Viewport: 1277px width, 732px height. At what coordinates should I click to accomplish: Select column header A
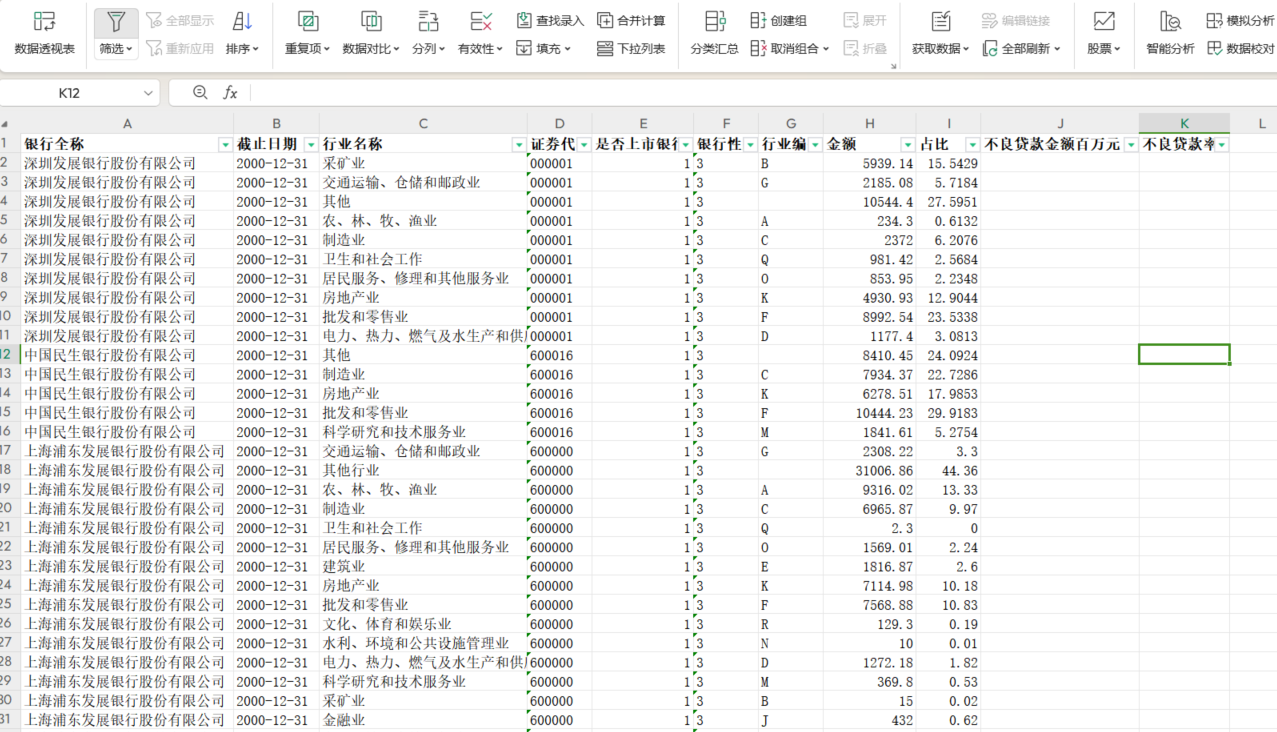127,124
